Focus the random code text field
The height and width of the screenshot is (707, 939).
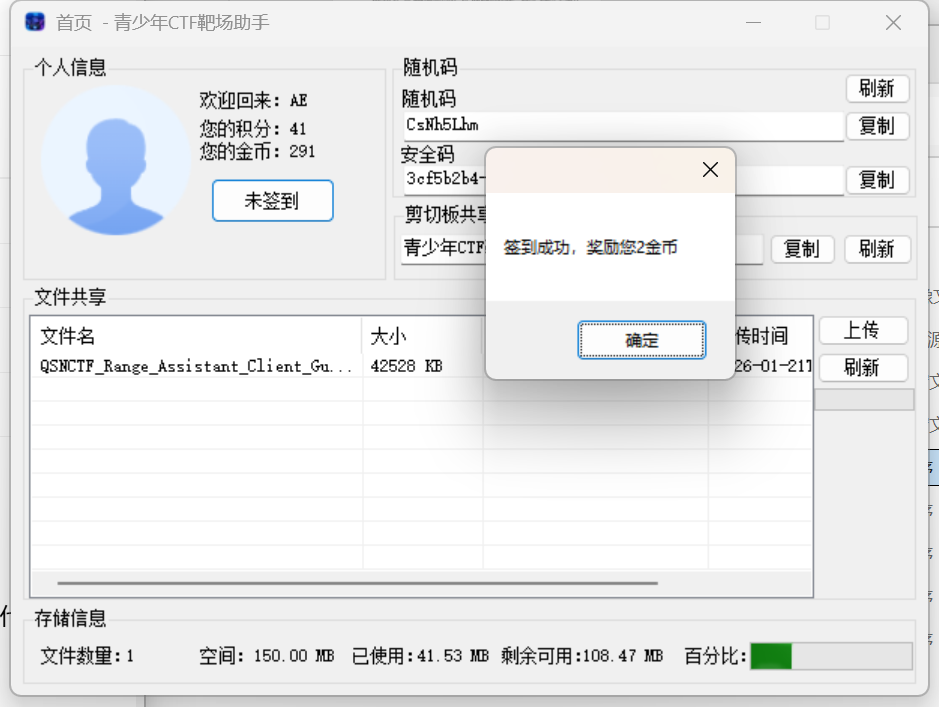tap(620, 126)
